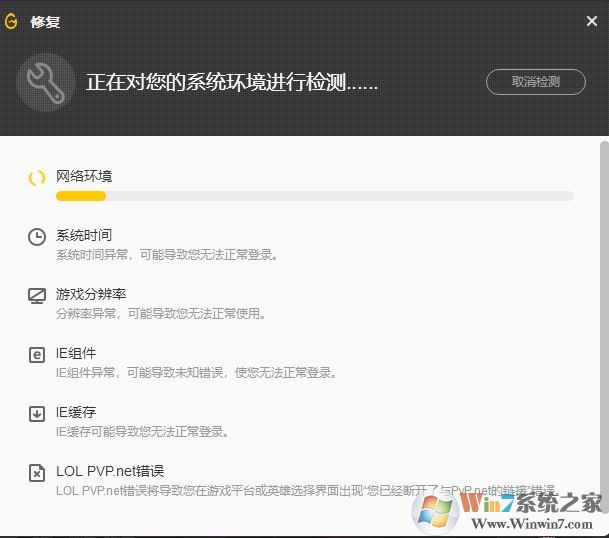Screen dimensions: 609x538
Task: Click the 系统时间异常 description text
Action: 167,255
